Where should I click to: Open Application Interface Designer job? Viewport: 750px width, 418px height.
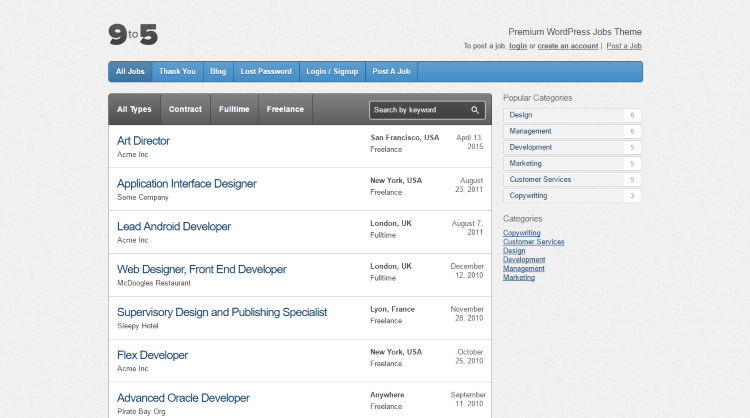(187, 184)
